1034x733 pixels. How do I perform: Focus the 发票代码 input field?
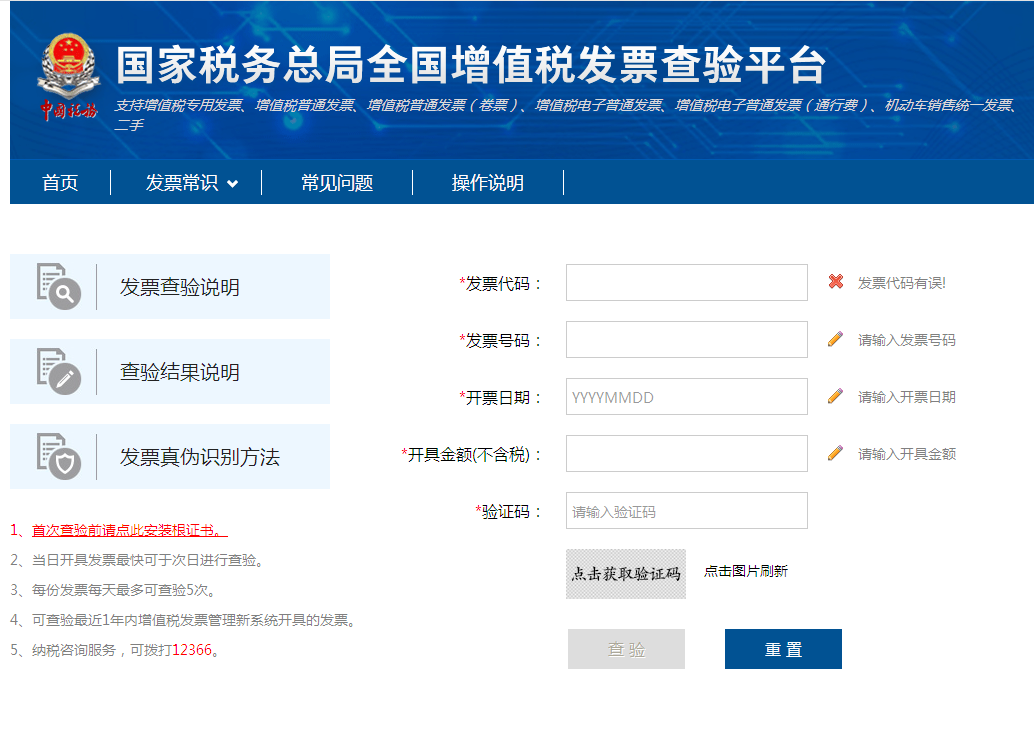pyautogui.click(x=686, y=283)
